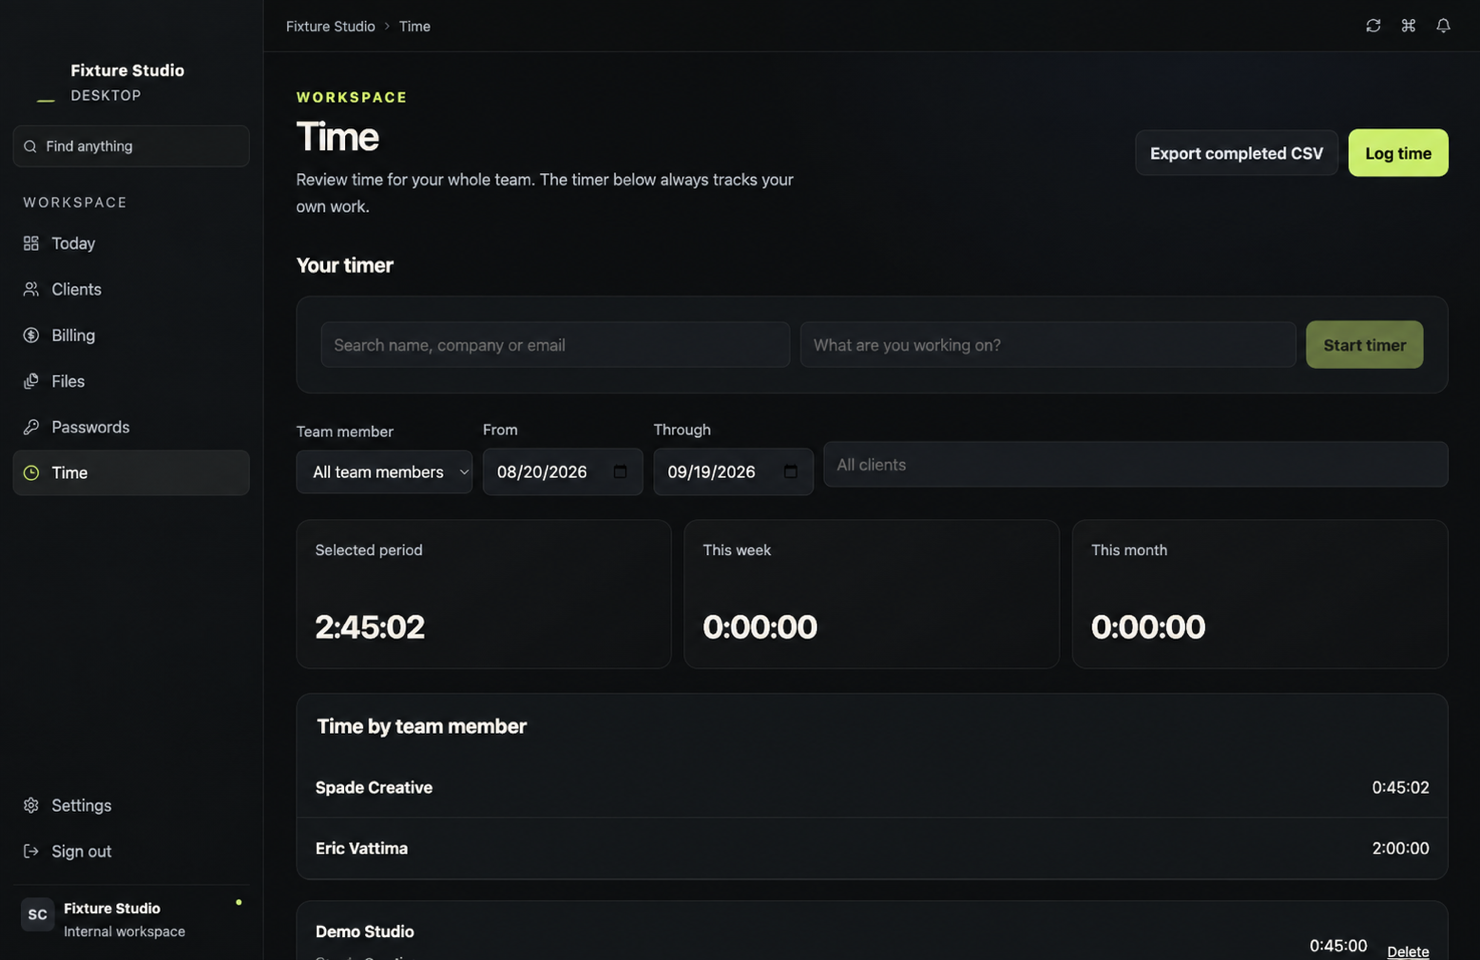Open Billing in the sidebar
Viewport: 1480px width, 960px height.
click(131, 335)
